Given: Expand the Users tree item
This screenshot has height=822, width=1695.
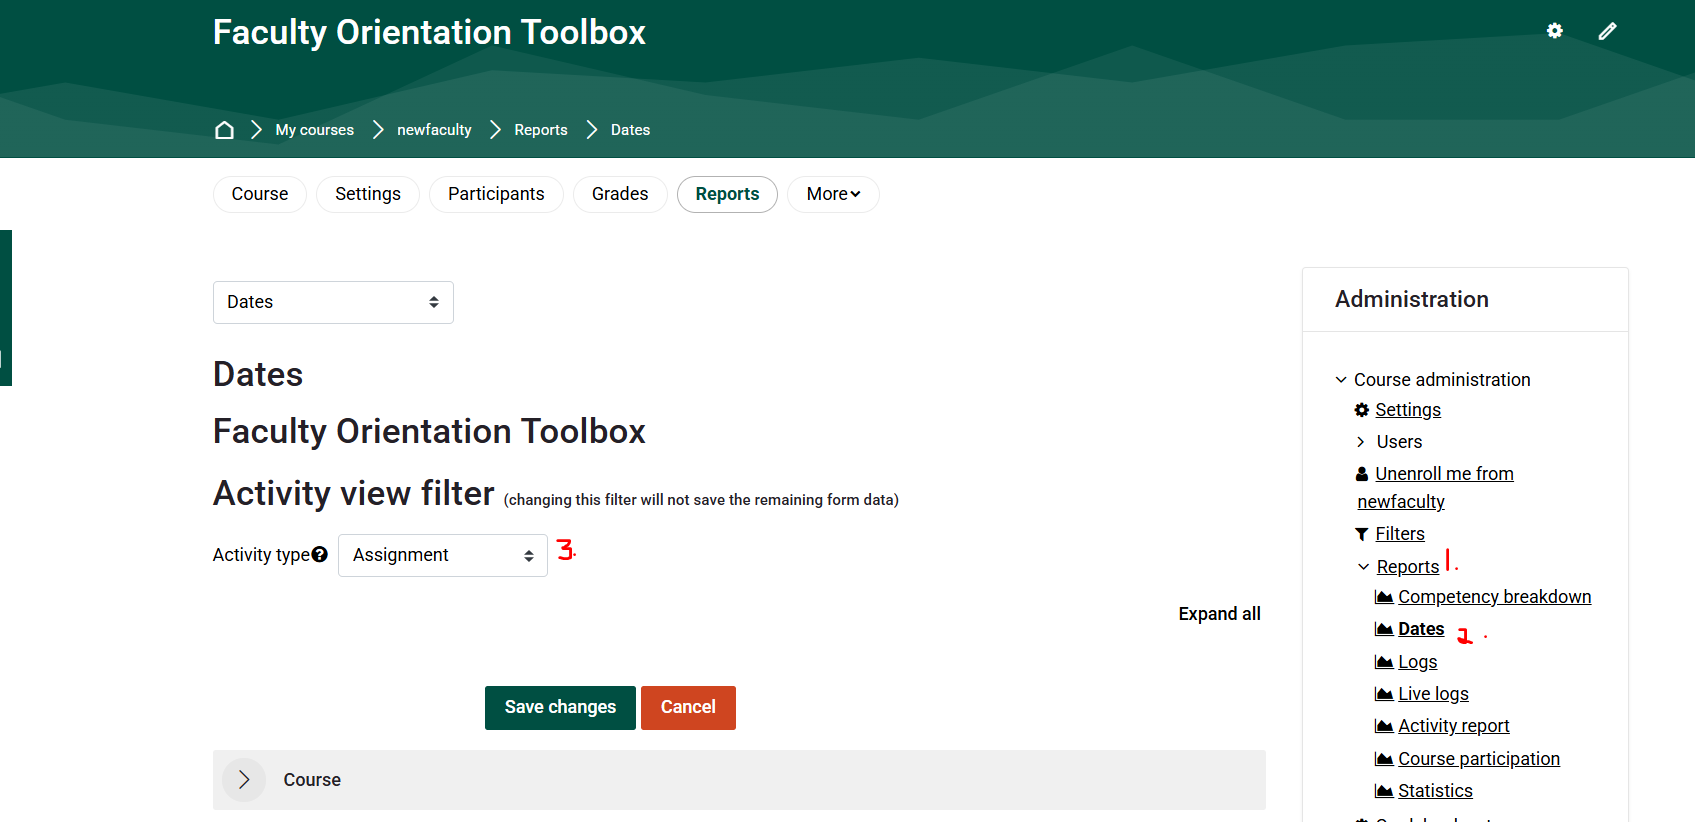Looking at the screenshot, I should pos(1361,442).
